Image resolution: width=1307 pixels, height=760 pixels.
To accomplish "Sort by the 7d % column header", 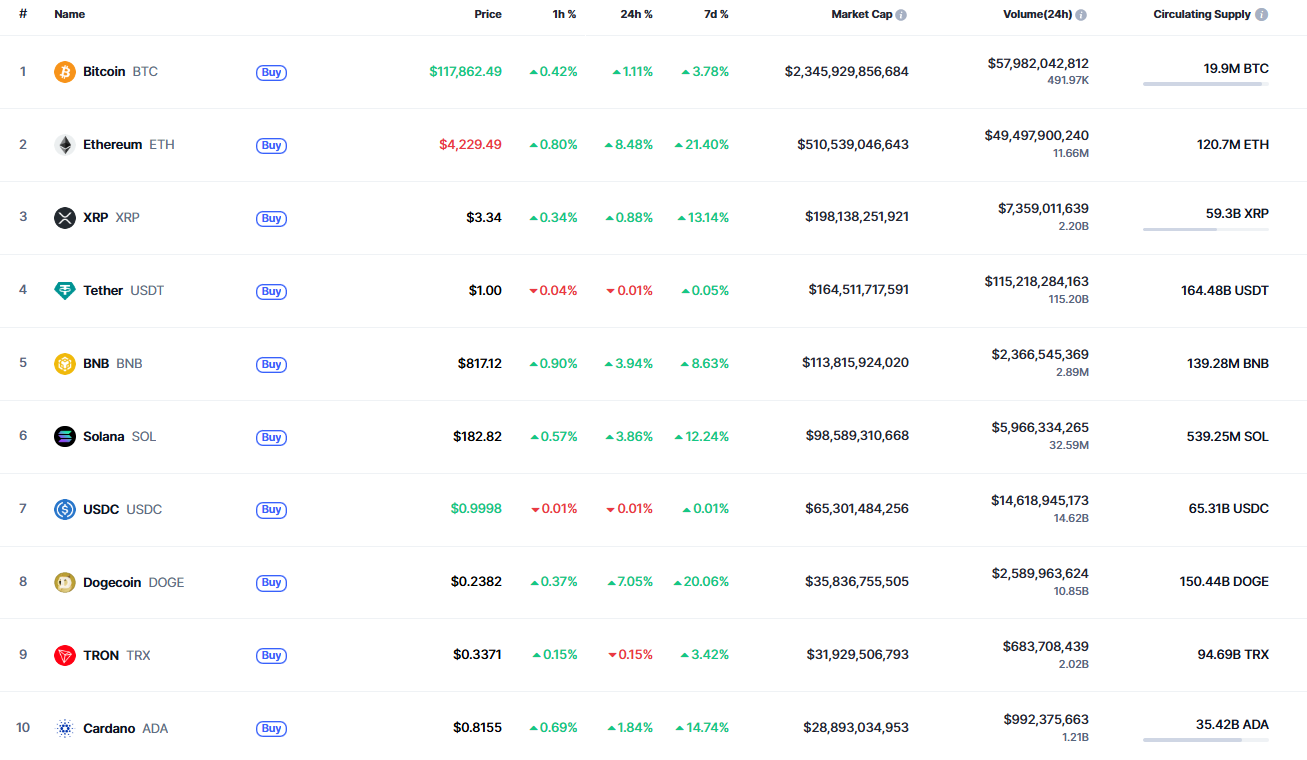I will (715, 15).
